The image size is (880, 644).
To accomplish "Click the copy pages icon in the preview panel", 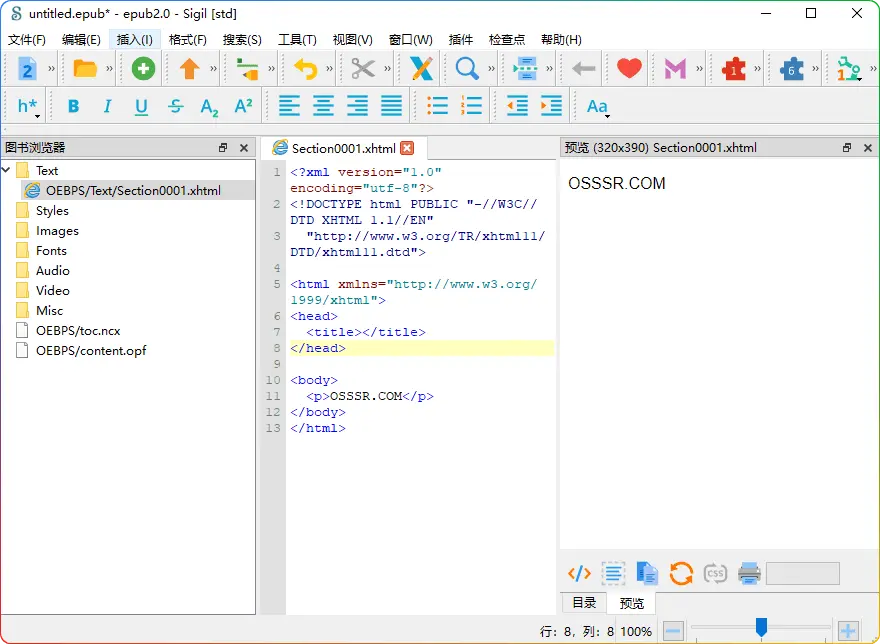I will coord(647,573).
